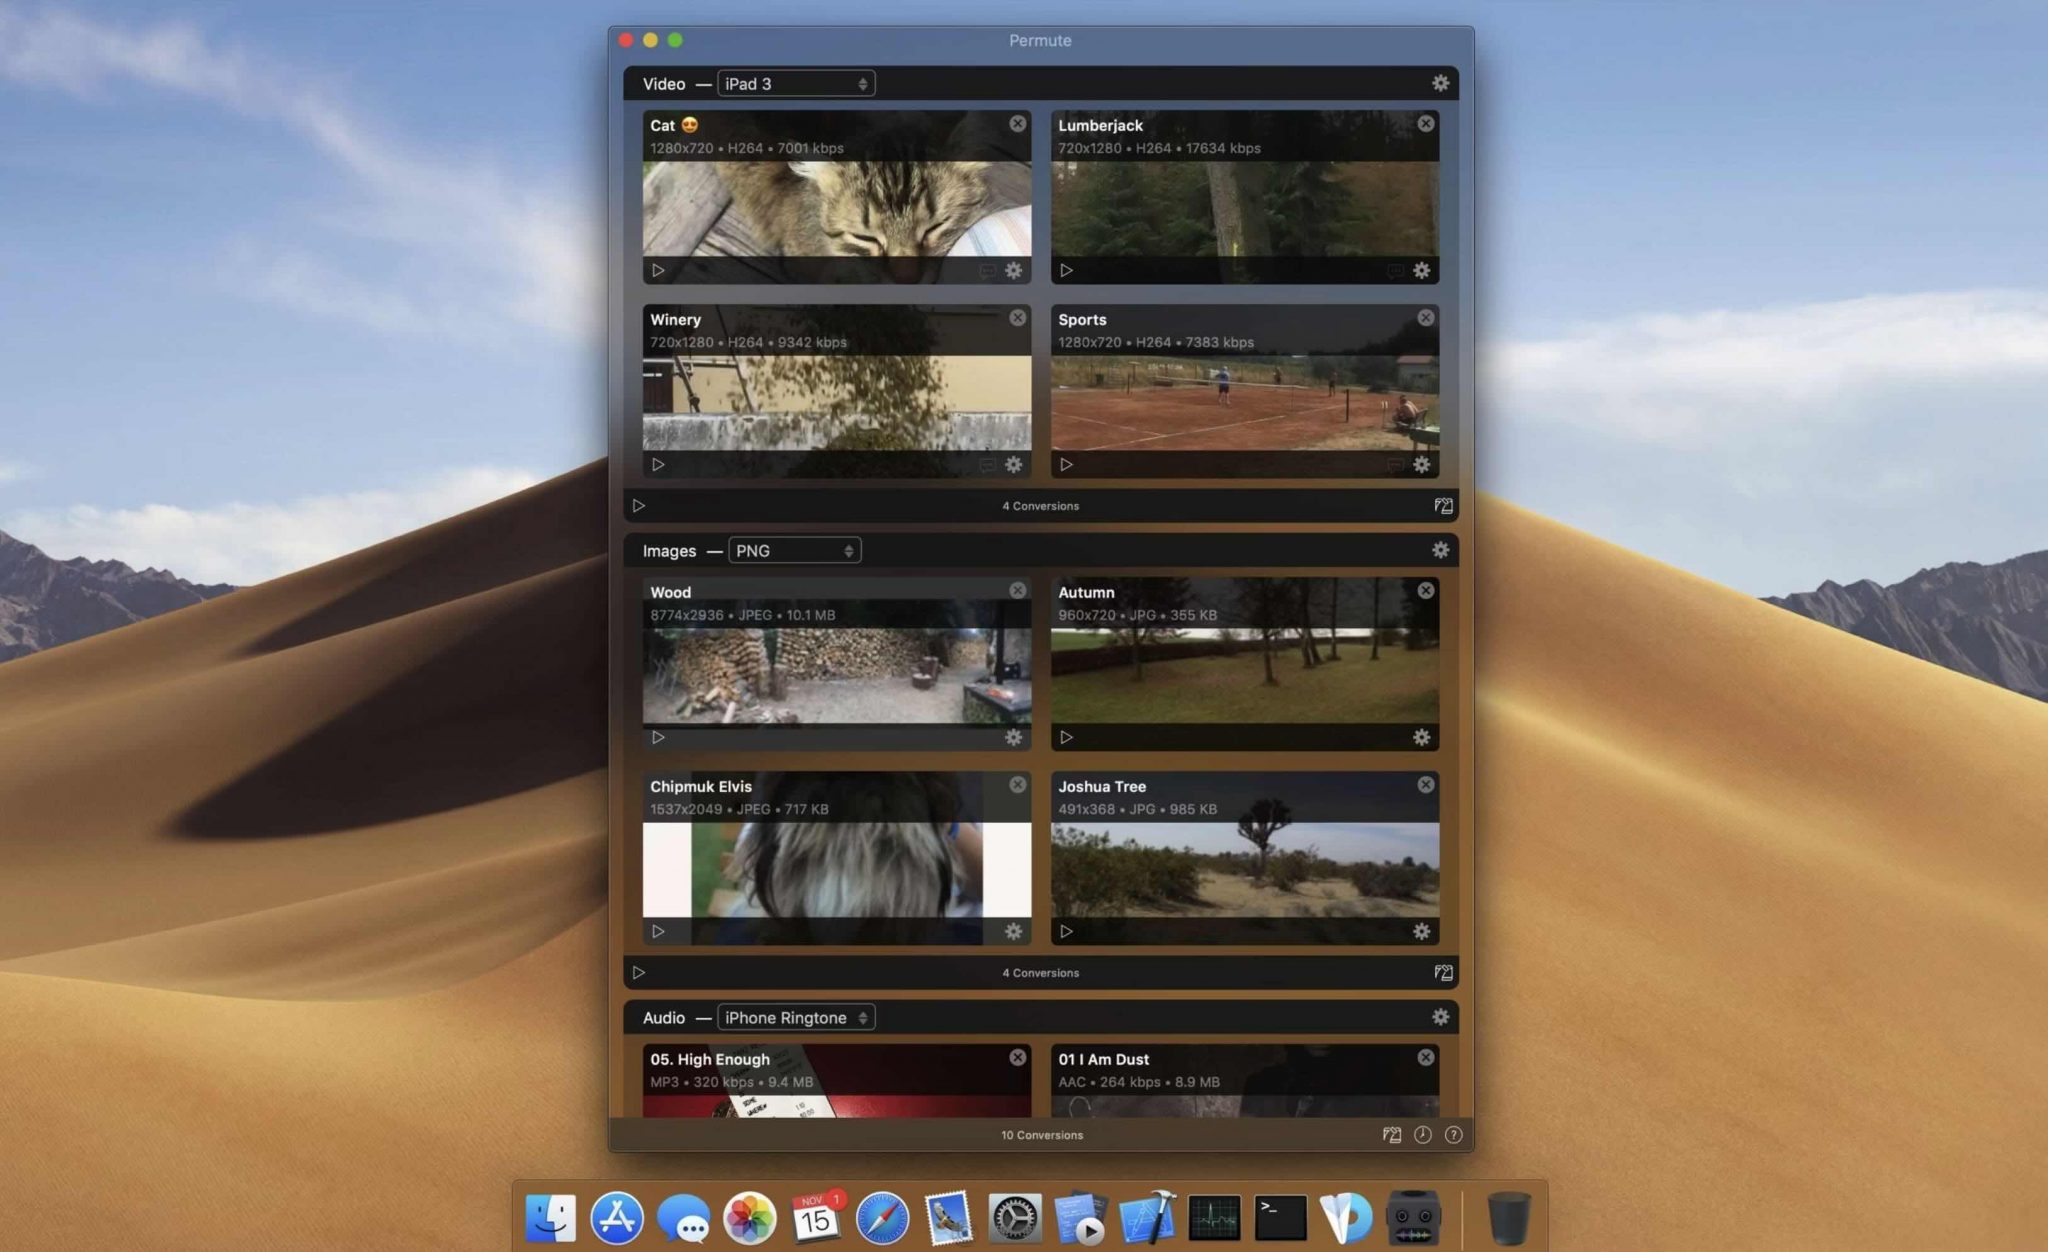Click the Wood image thumbnail
This screenshot has width=2048, height=1252.
click(x=837, y=670)
